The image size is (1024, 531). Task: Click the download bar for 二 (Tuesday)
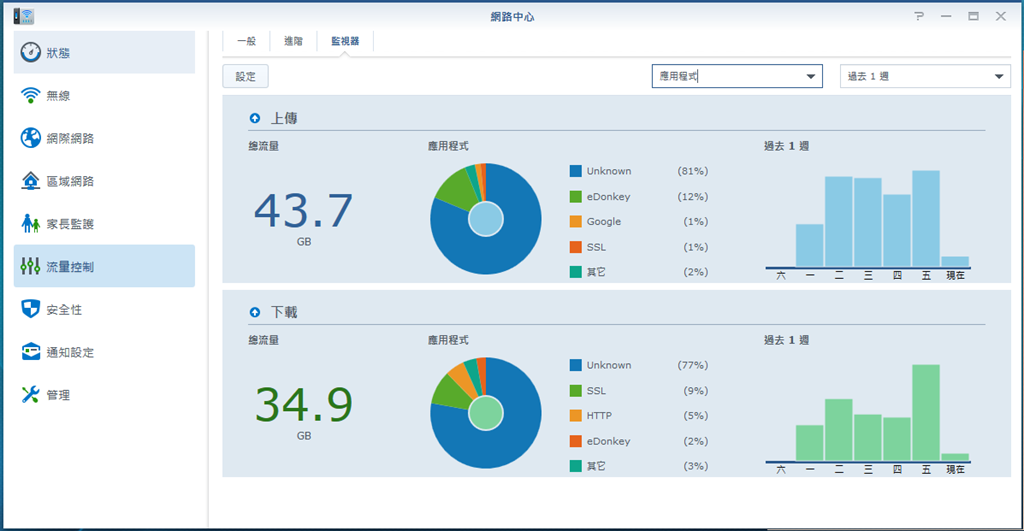pos(839,430)
